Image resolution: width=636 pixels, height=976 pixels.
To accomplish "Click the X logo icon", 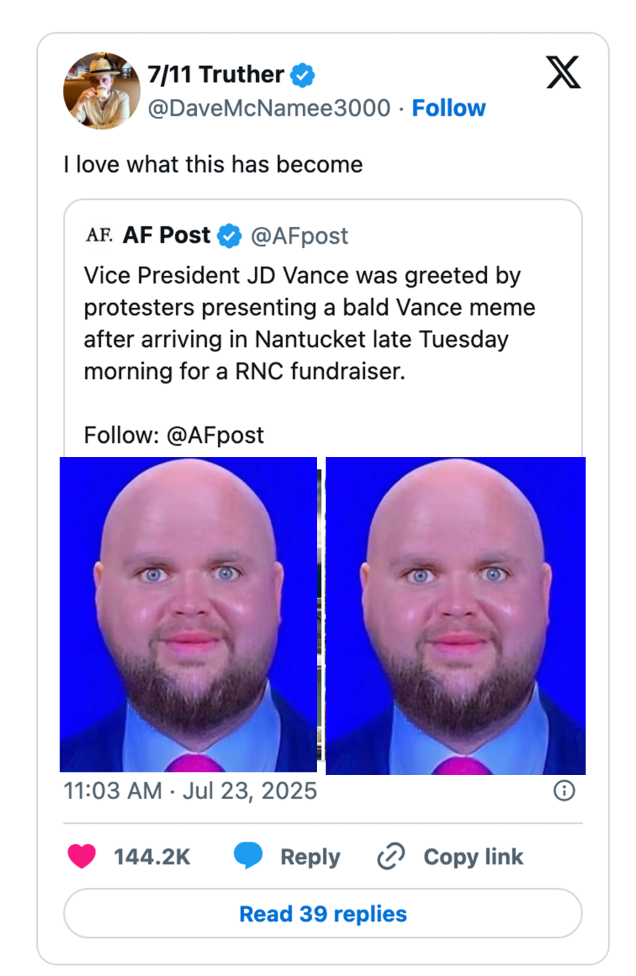I will [564, 73].
